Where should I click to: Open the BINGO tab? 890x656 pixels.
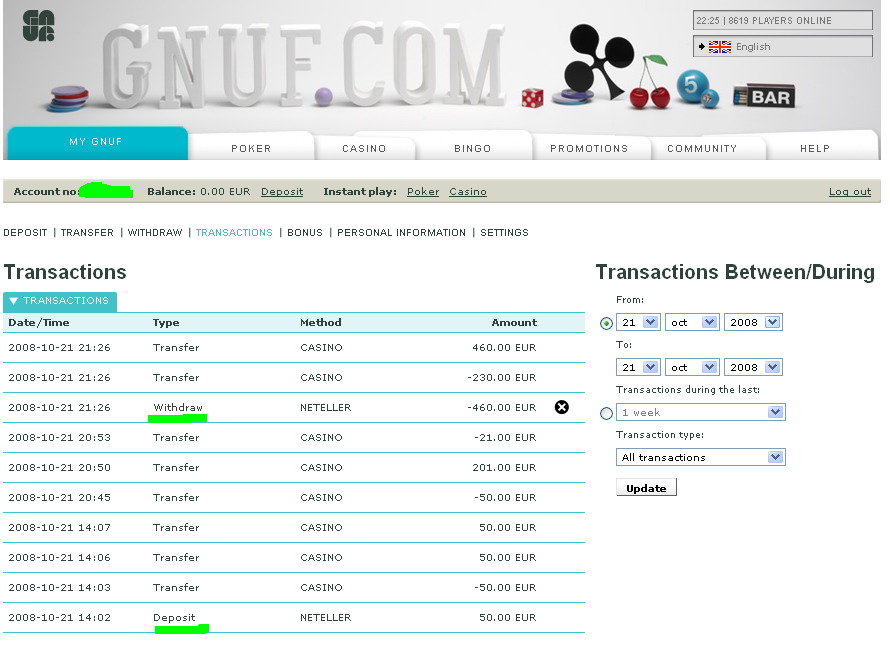[x=472, y=148]
